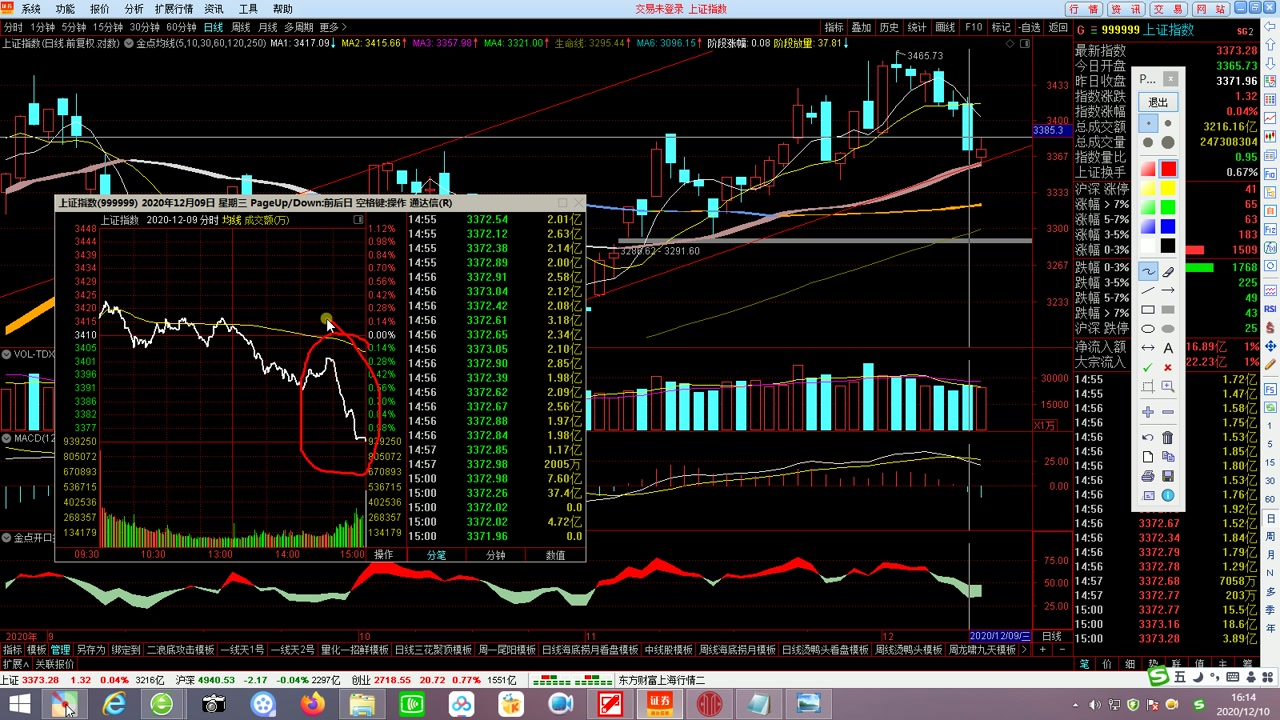
Task: Pick the arrow line drawing tool
Action: 1168,291
